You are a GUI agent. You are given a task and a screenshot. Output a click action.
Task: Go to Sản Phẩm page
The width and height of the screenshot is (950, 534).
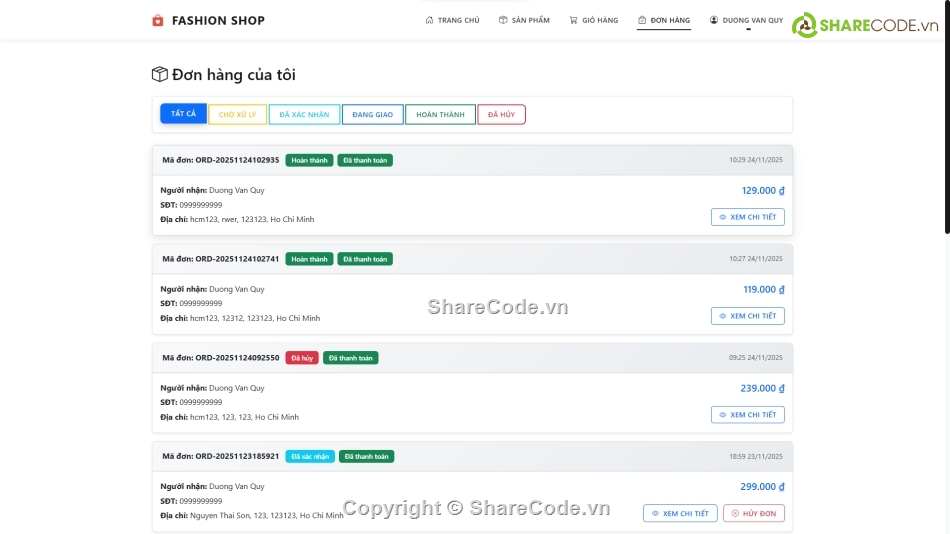524,20
